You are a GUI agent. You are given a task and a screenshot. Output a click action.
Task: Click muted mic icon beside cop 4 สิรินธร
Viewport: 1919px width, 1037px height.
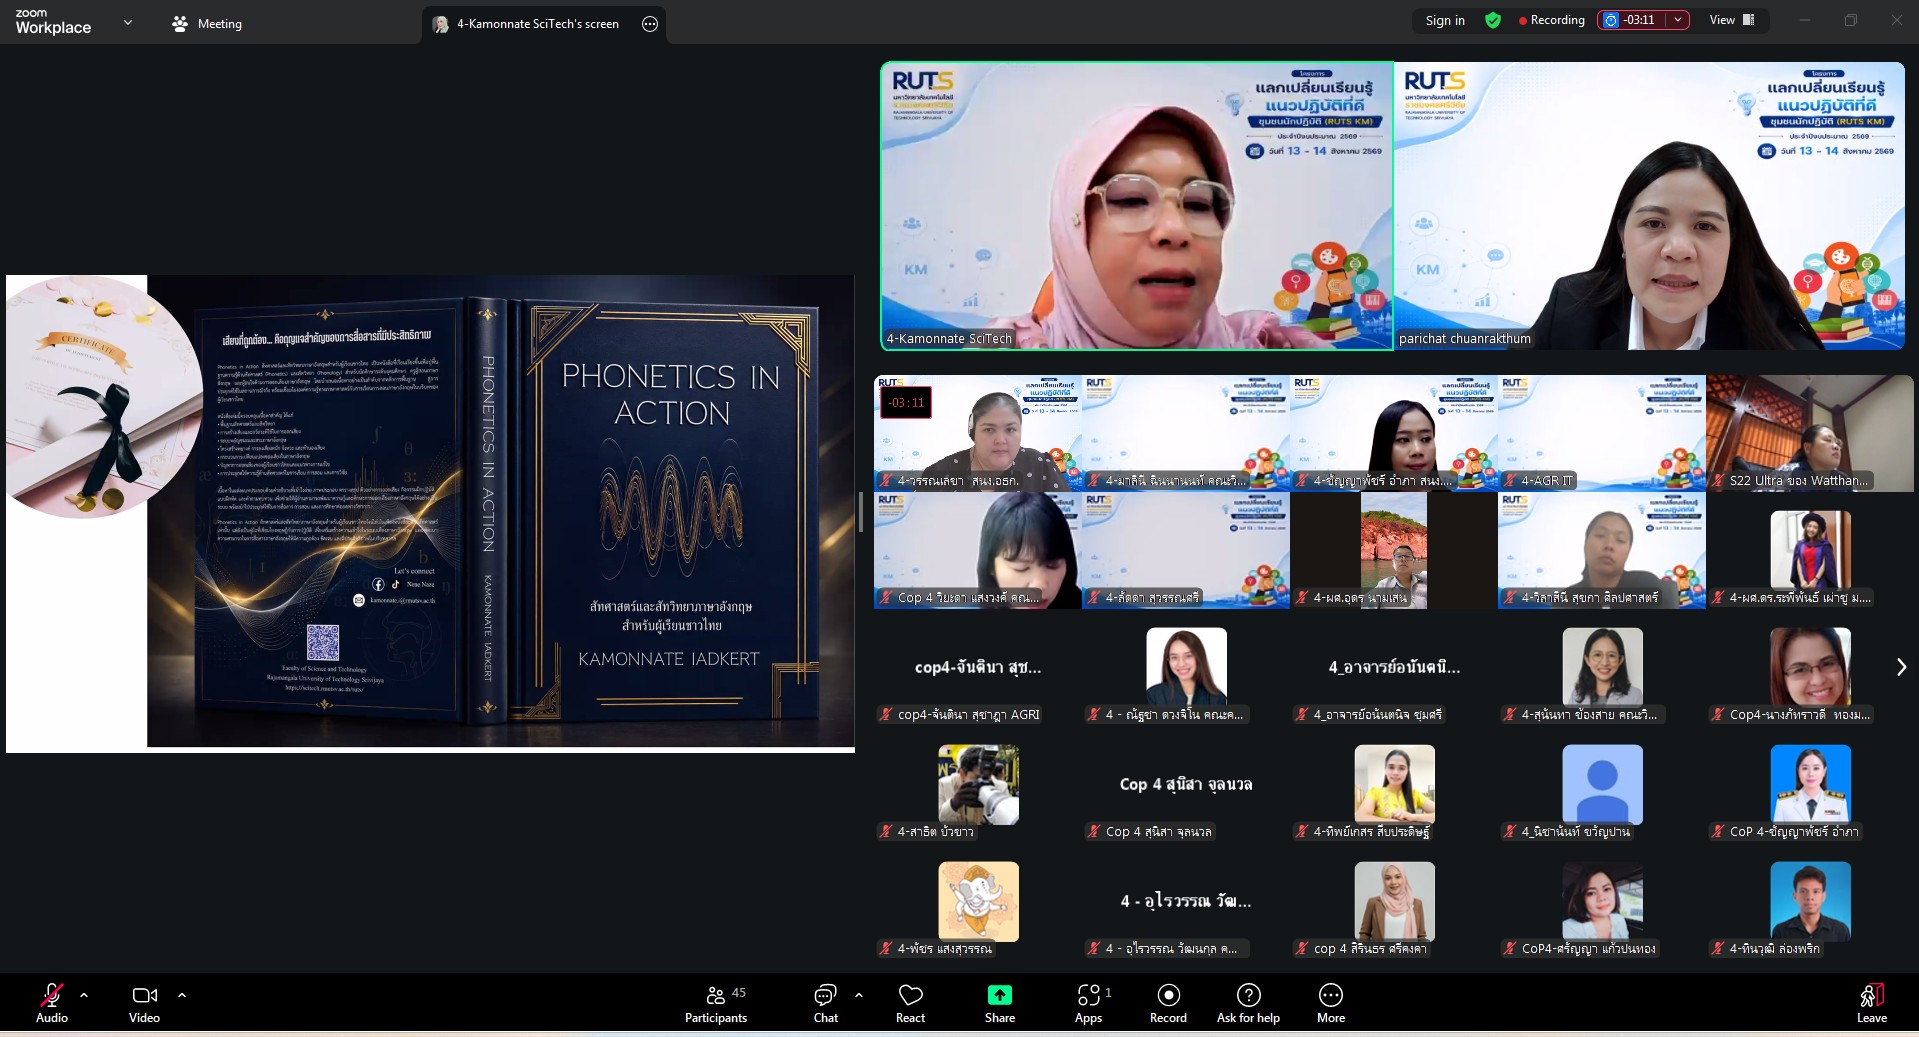(x=1302, y=949)
